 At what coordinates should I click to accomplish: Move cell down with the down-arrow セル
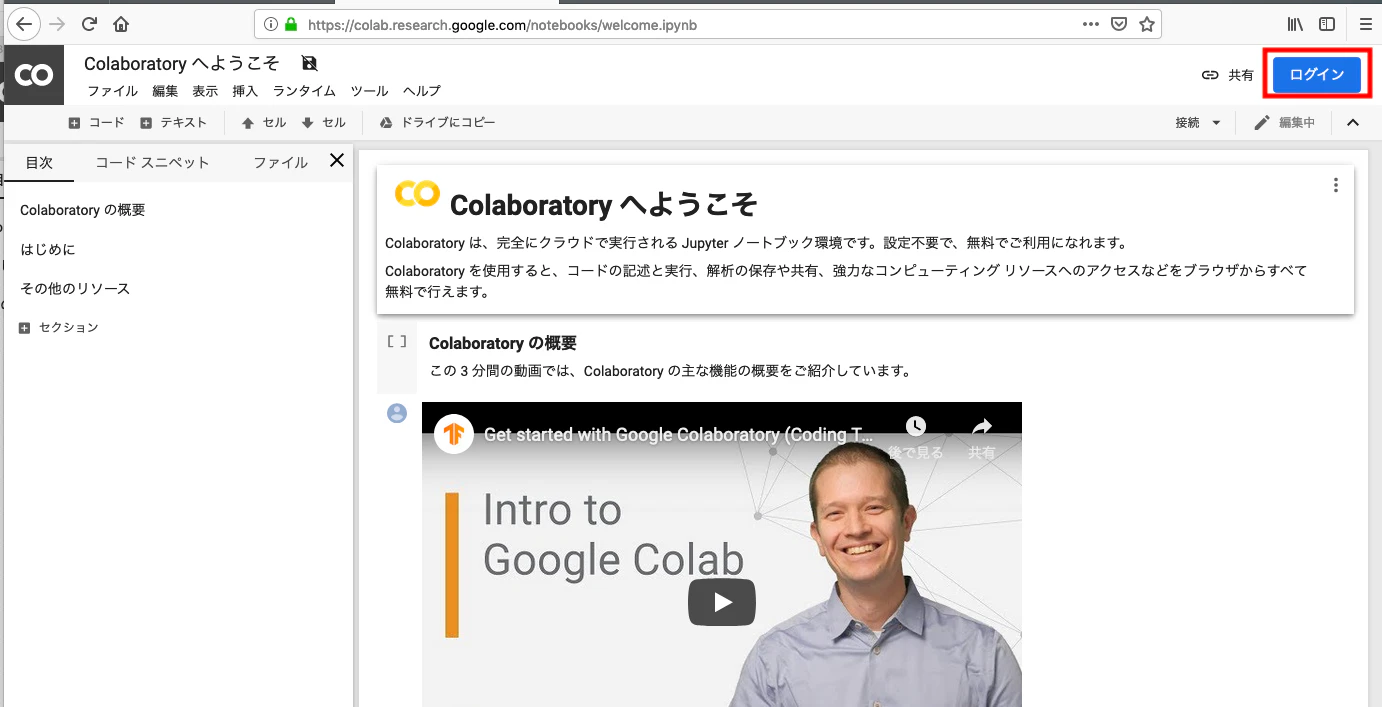pyautogui.click(x=324, y=123)
